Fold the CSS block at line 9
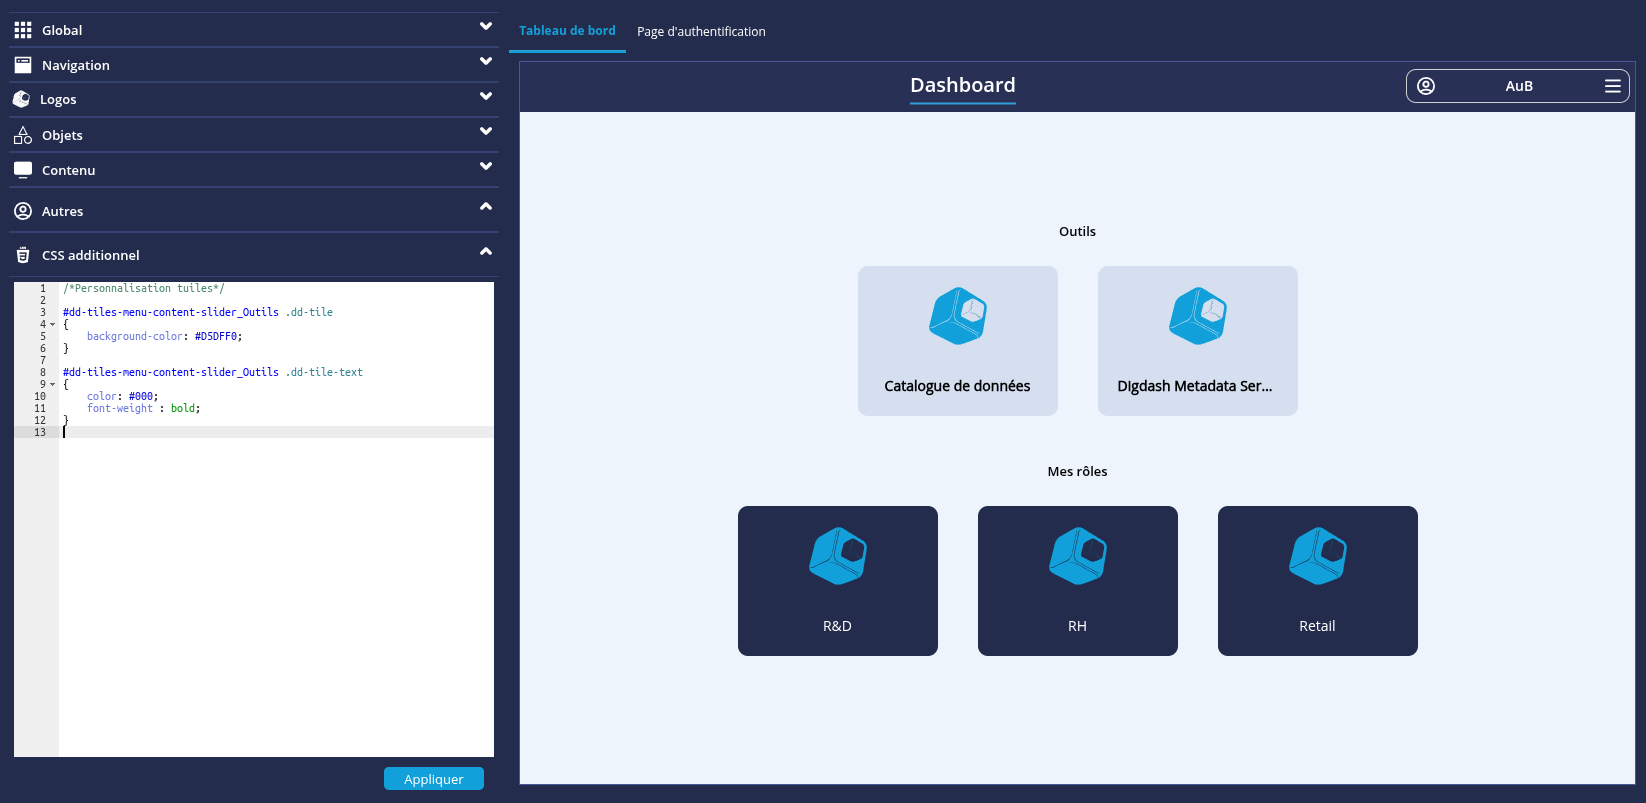 click(x=52, y=384)
